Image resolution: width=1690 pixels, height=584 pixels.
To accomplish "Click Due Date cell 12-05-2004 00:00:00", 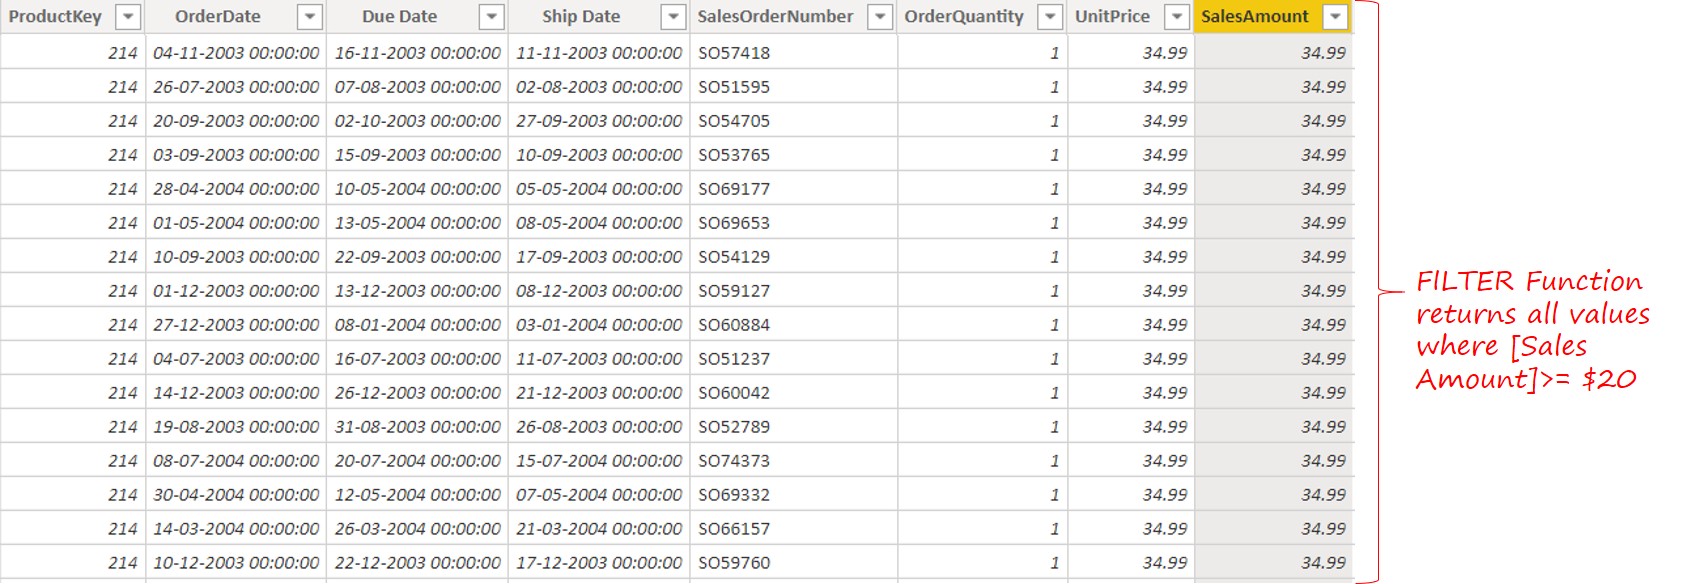I will click(x=417, y=495).
